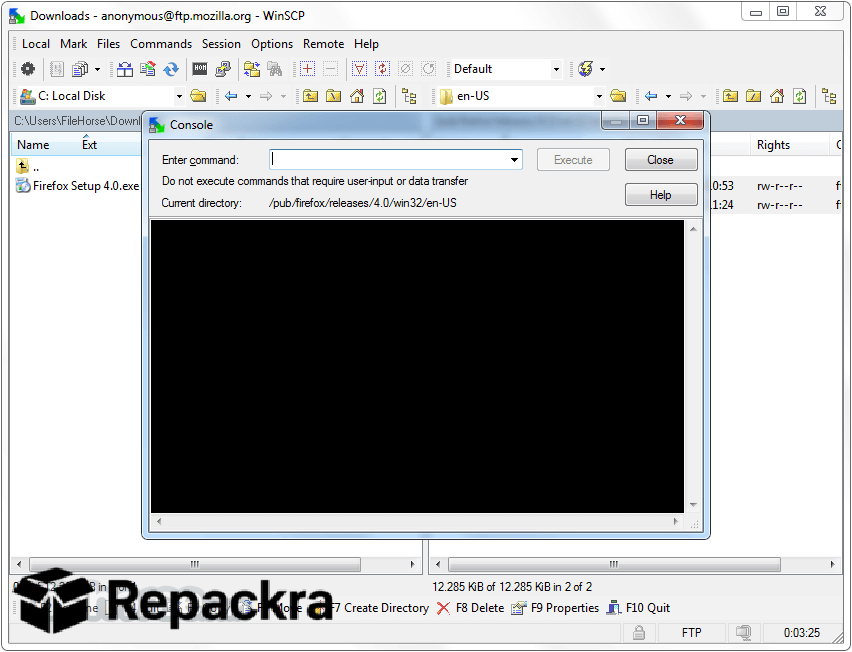Viewport: 852px width, 652px height.
Task: Refresh the local panel
Action: click(x=380, y=96)
